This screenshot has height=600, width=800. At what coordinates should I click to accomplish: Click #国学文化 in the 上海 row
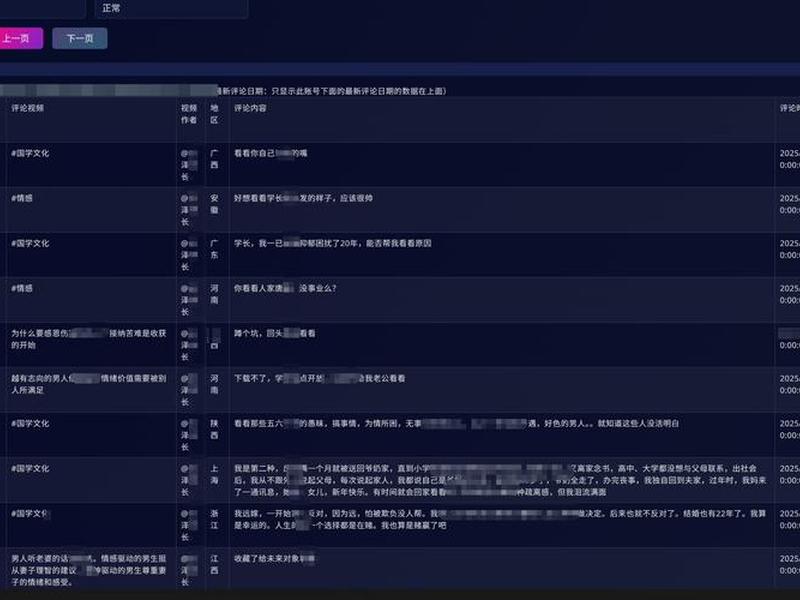(30, 468)
